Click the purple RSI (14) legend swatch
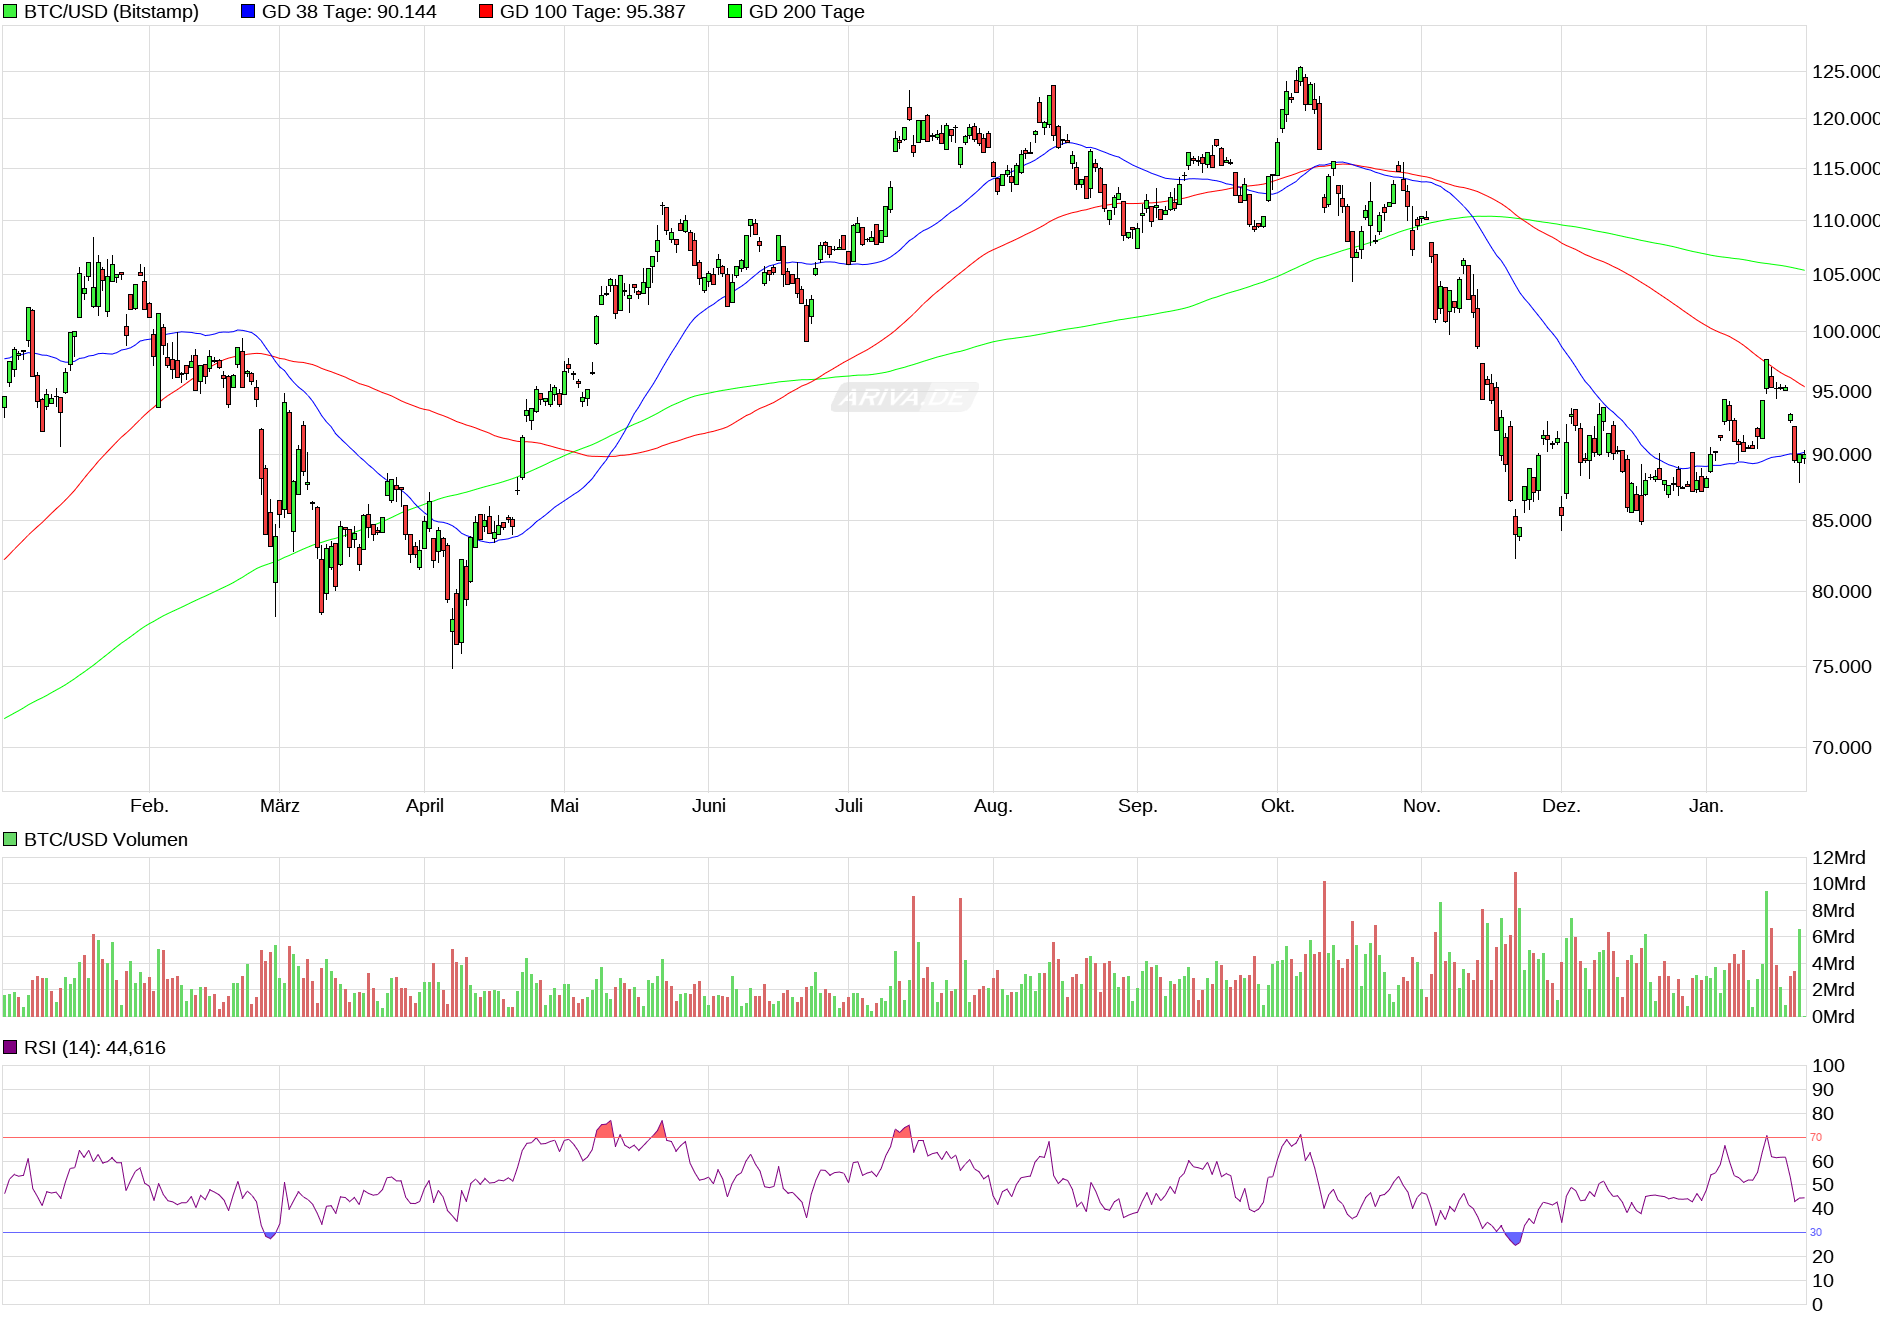This screenshot has height=1325, width=1880. pos(10,1047)
